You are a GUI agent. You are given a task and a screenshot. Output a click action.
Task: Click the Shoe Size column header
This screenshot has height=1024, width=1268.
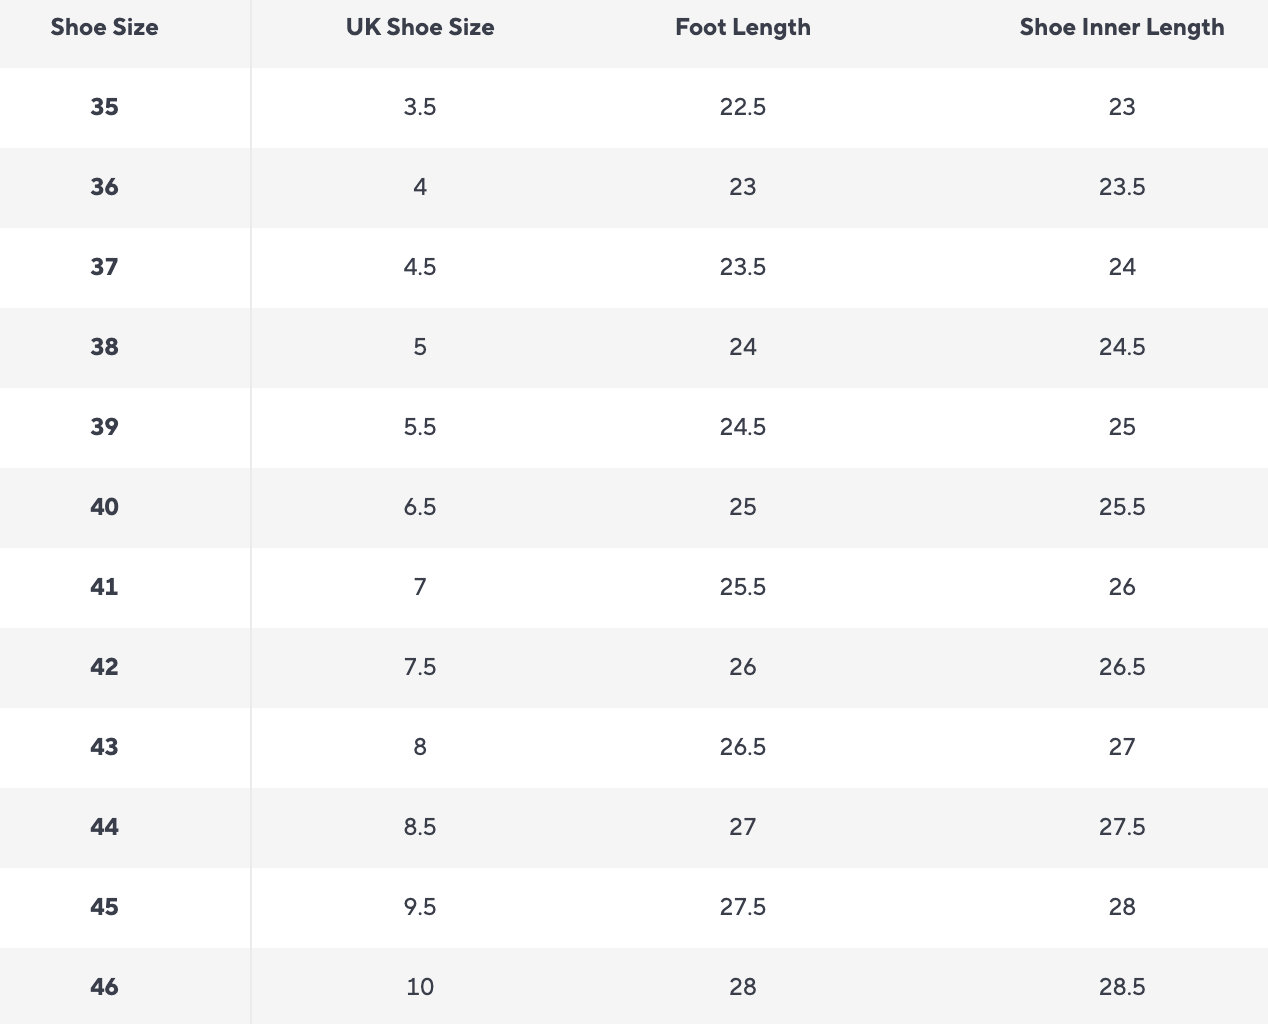pyautogui.click(x=104, y=28)
